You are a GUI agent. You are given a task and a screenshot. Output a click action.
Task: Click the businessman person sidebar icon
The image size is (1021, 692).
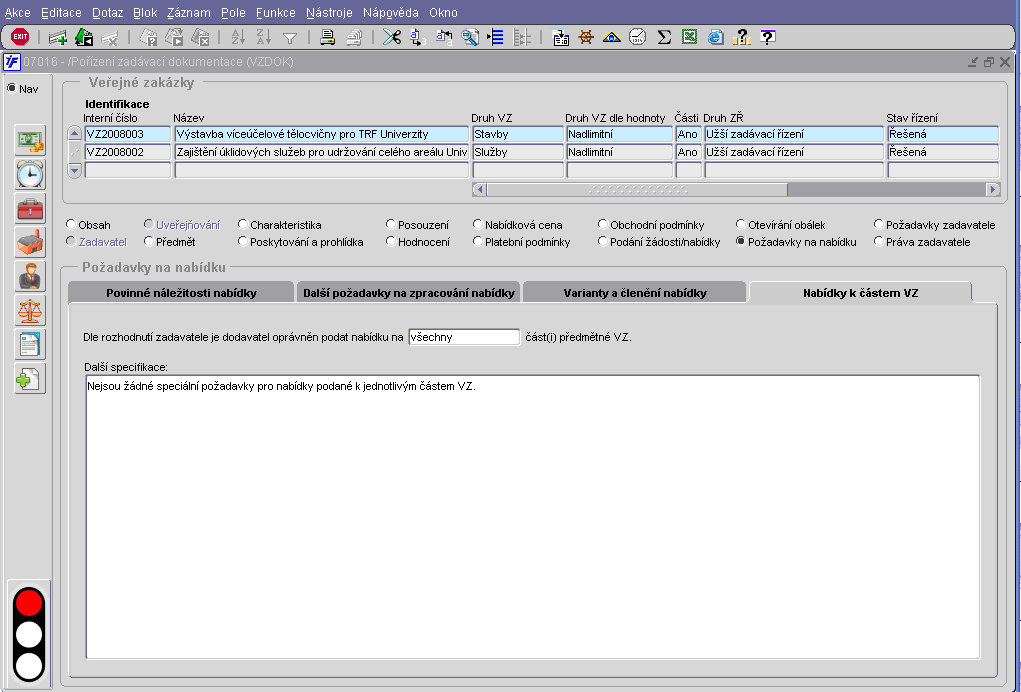click(30, 276)
